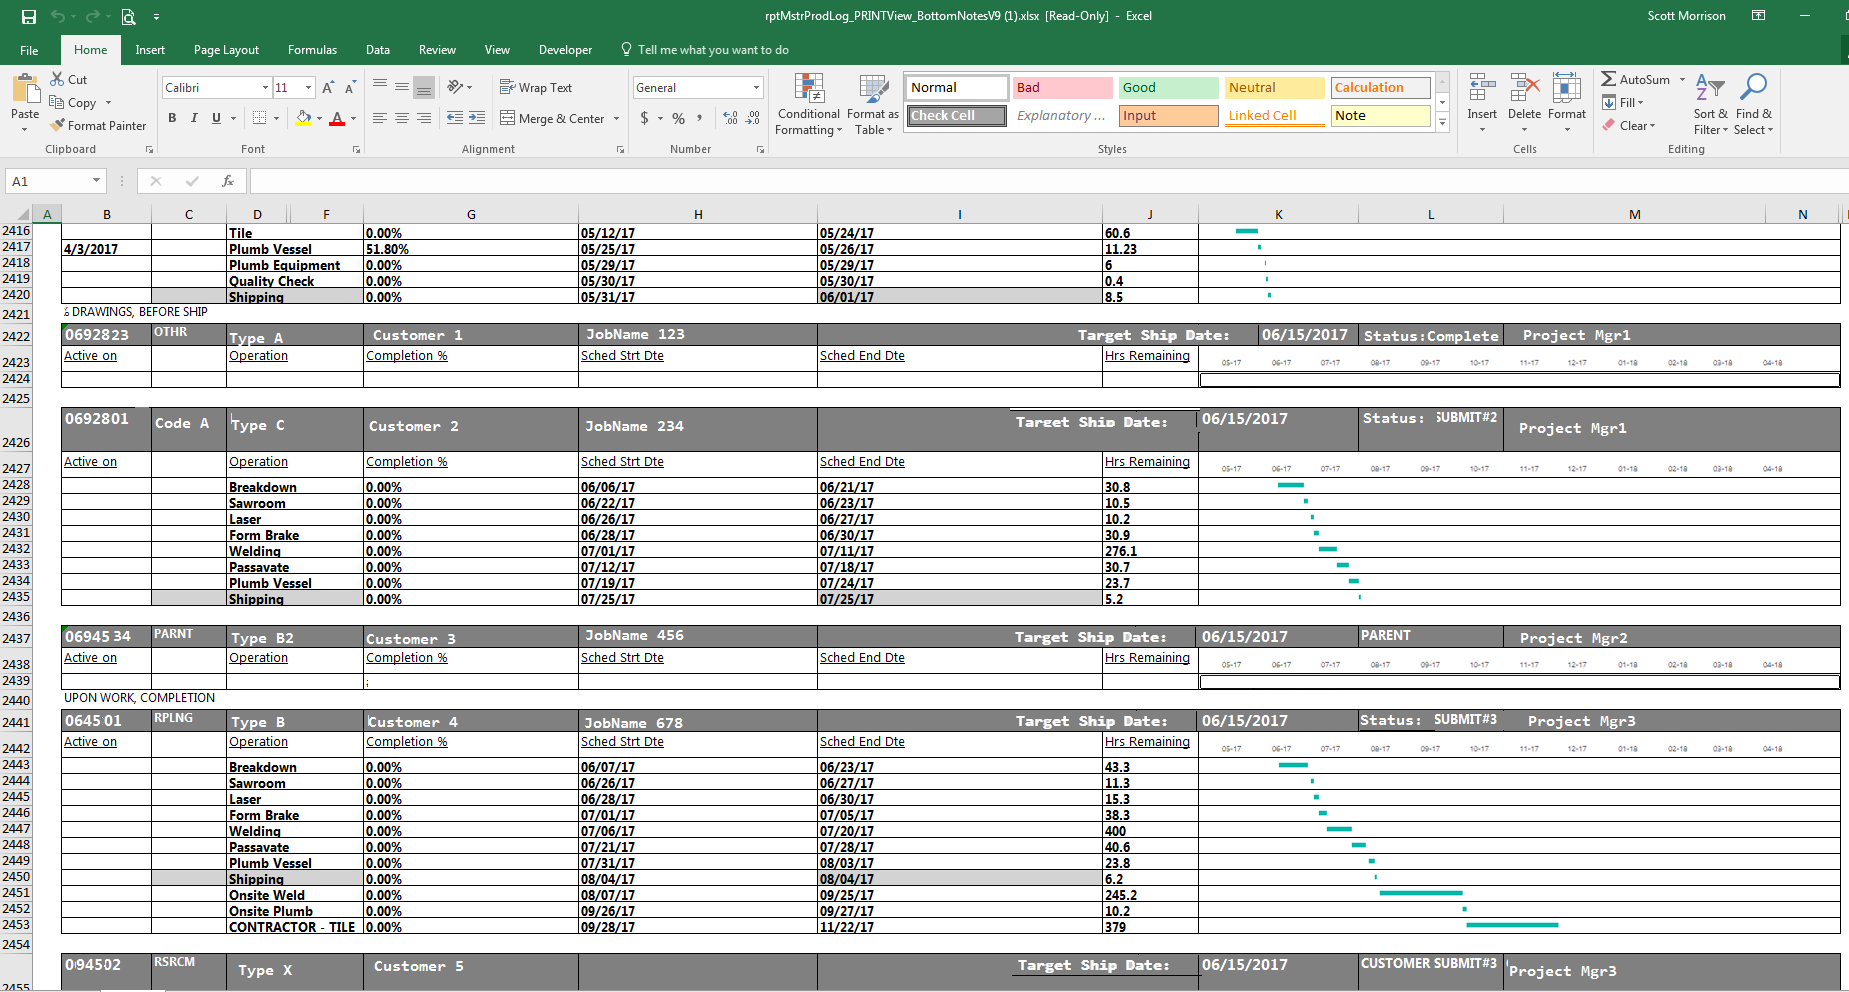Toggle Center alignment button
The width and height of the screenshot is (1849, 992).
click(x=402, y=118)
